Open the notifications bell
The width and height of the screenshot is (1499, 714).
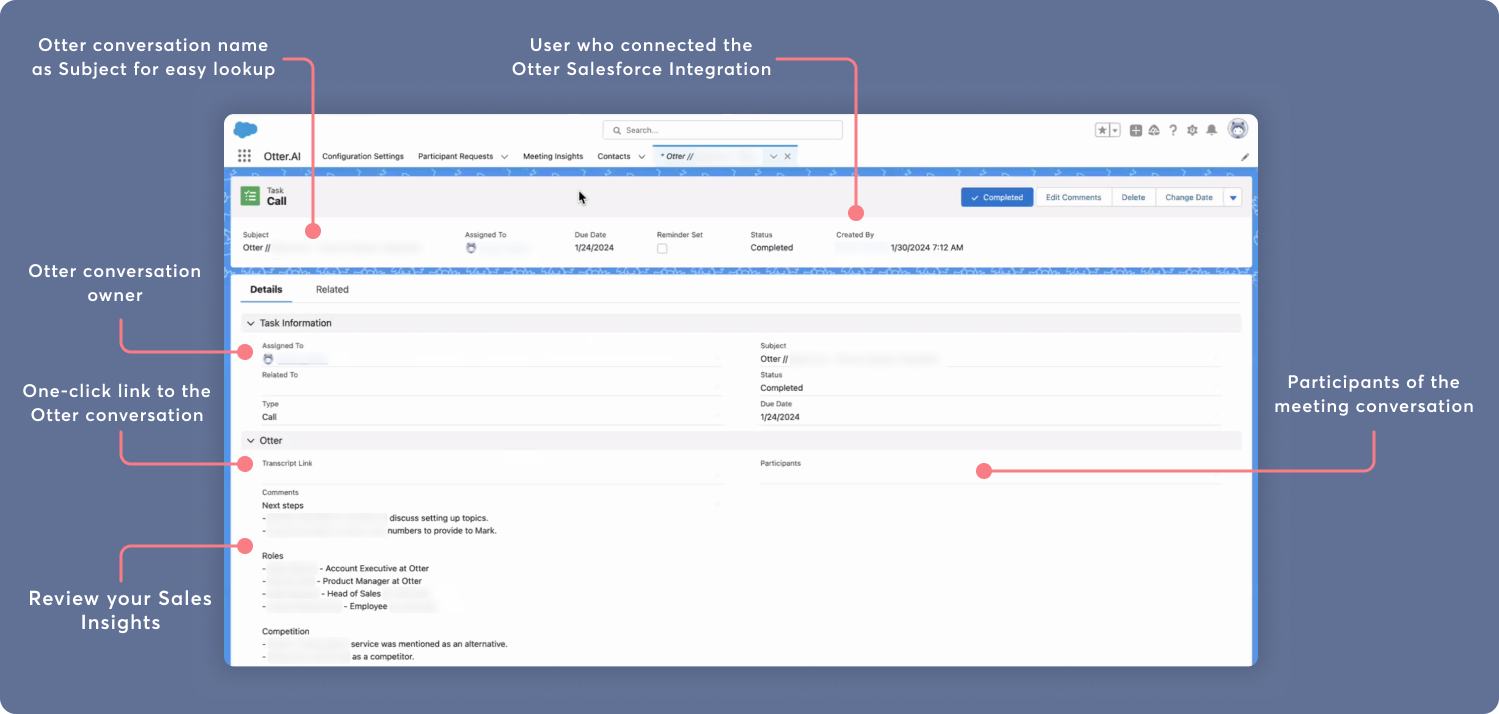click(1211, 130)
